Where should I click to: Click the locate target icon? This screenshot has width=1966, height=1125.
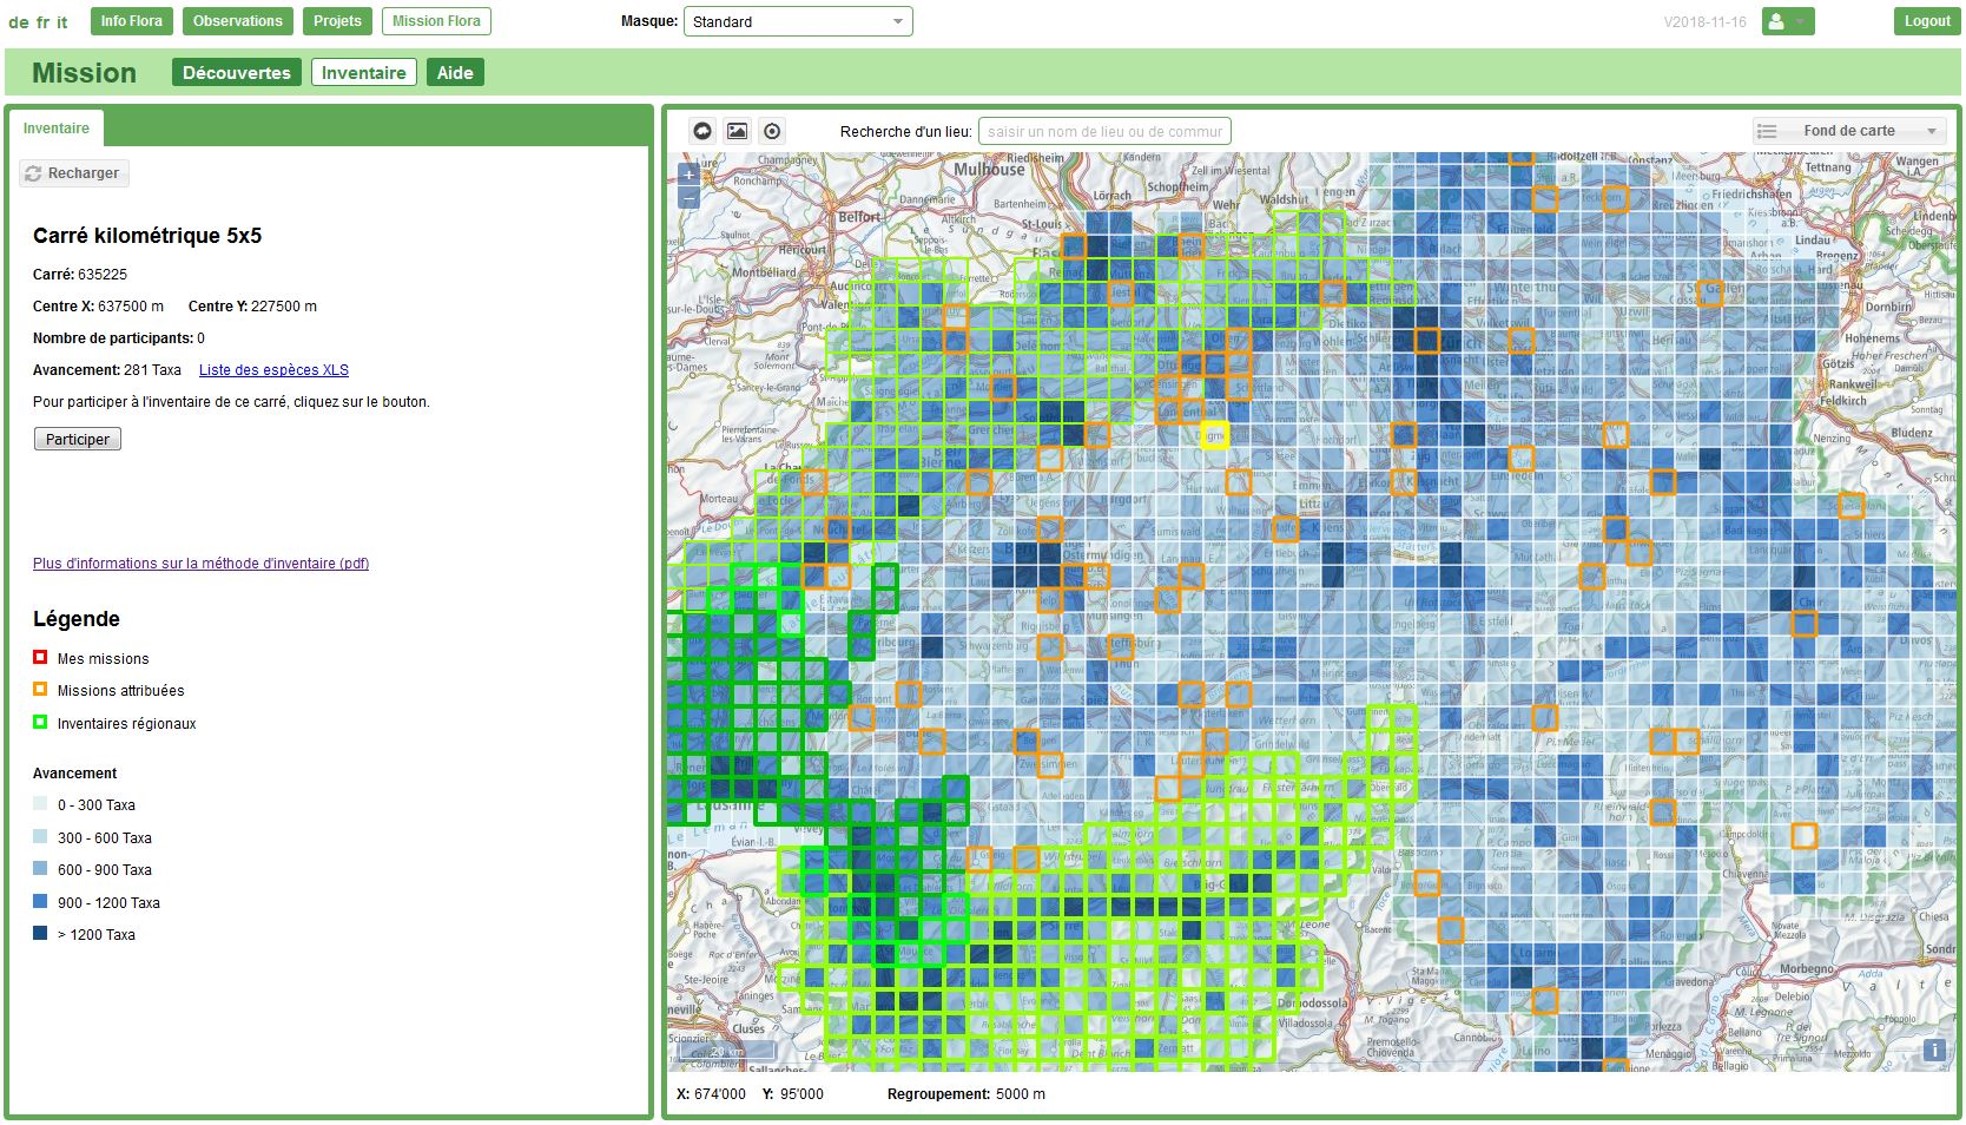(x=772, y=131)
